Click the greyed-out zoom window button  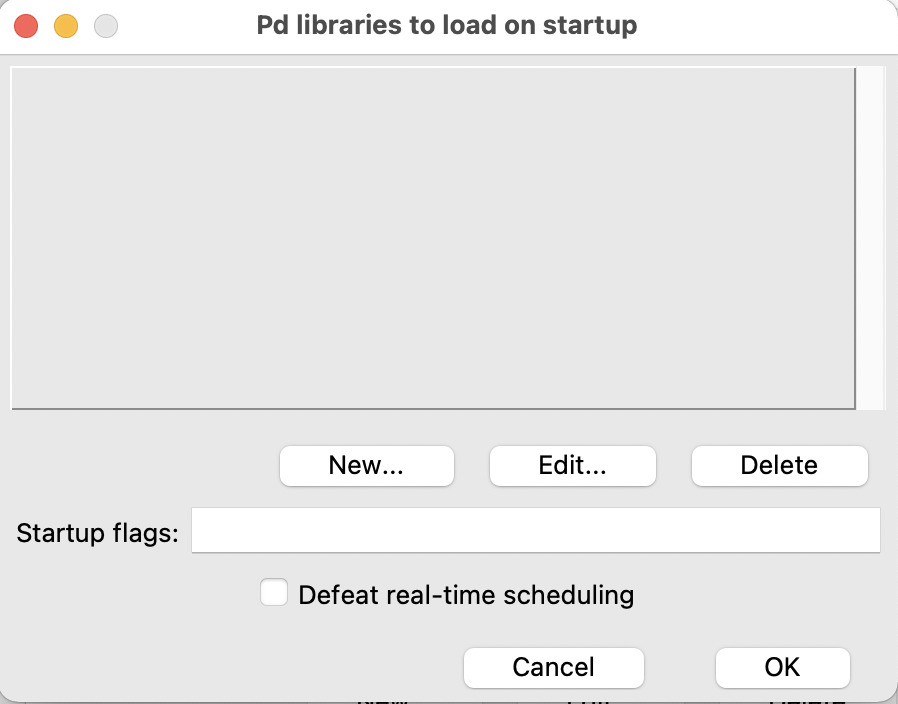point(106,26)
